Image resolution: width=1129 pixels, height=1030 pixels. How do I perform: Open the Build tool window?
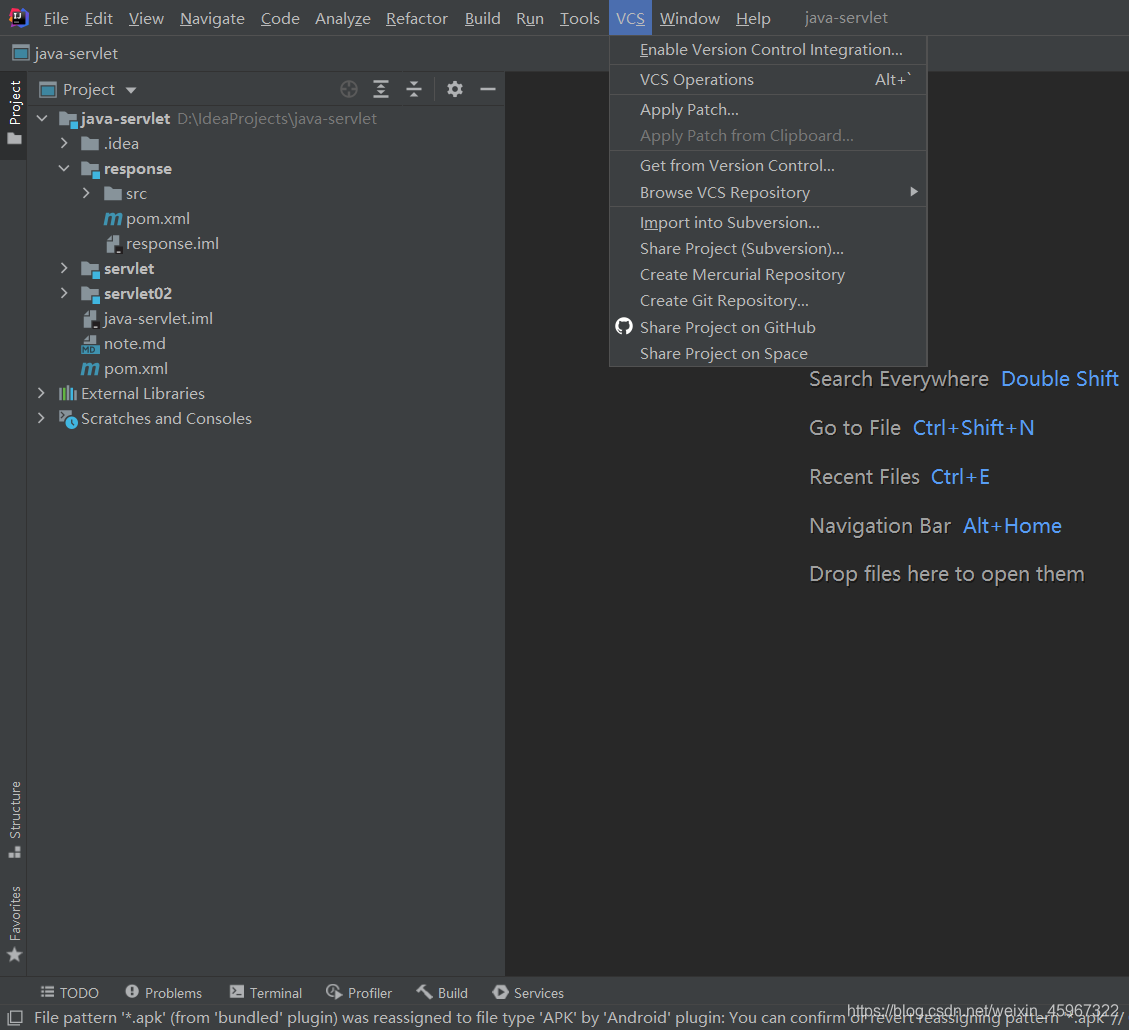[442, 993]
